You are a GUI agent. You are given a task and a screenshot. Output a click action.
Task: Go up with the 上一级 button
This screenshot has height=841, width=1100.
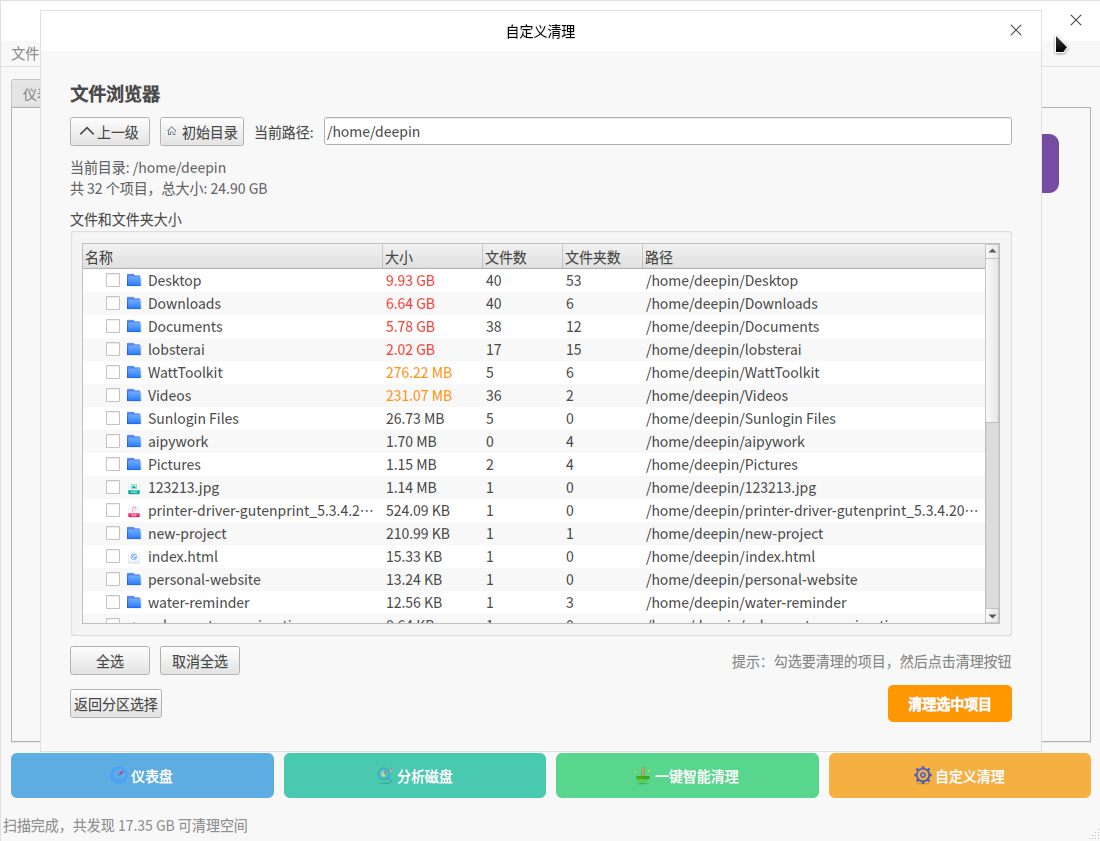110,132
